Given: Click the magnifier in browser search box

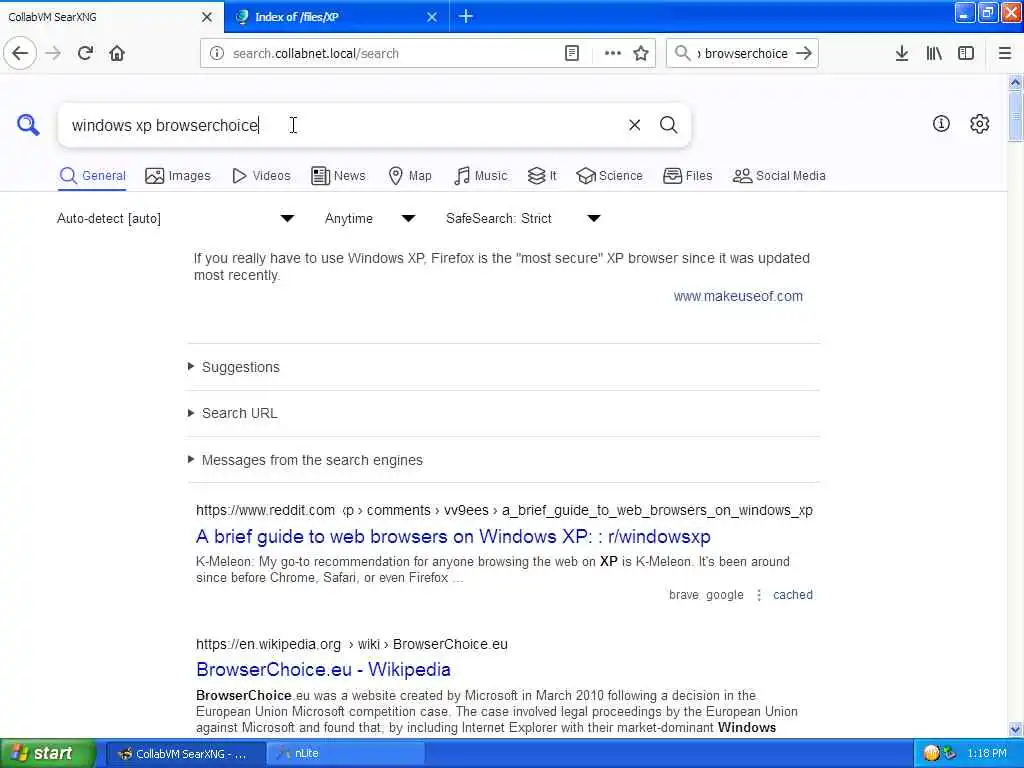Looking at the screenshot, I should (x=682, y=53).
